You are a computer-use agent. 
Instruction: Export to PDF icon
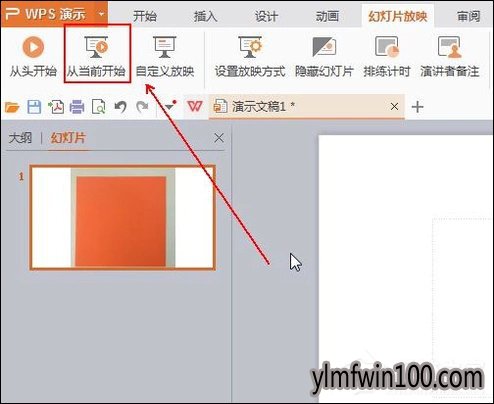[56, 107]
